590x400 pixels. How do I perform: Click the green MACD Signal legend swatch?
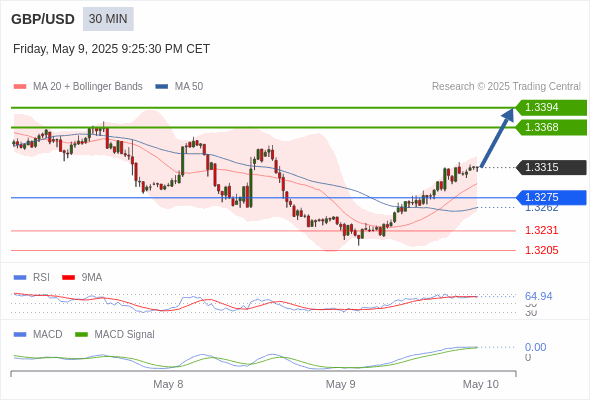coord(81,335)
